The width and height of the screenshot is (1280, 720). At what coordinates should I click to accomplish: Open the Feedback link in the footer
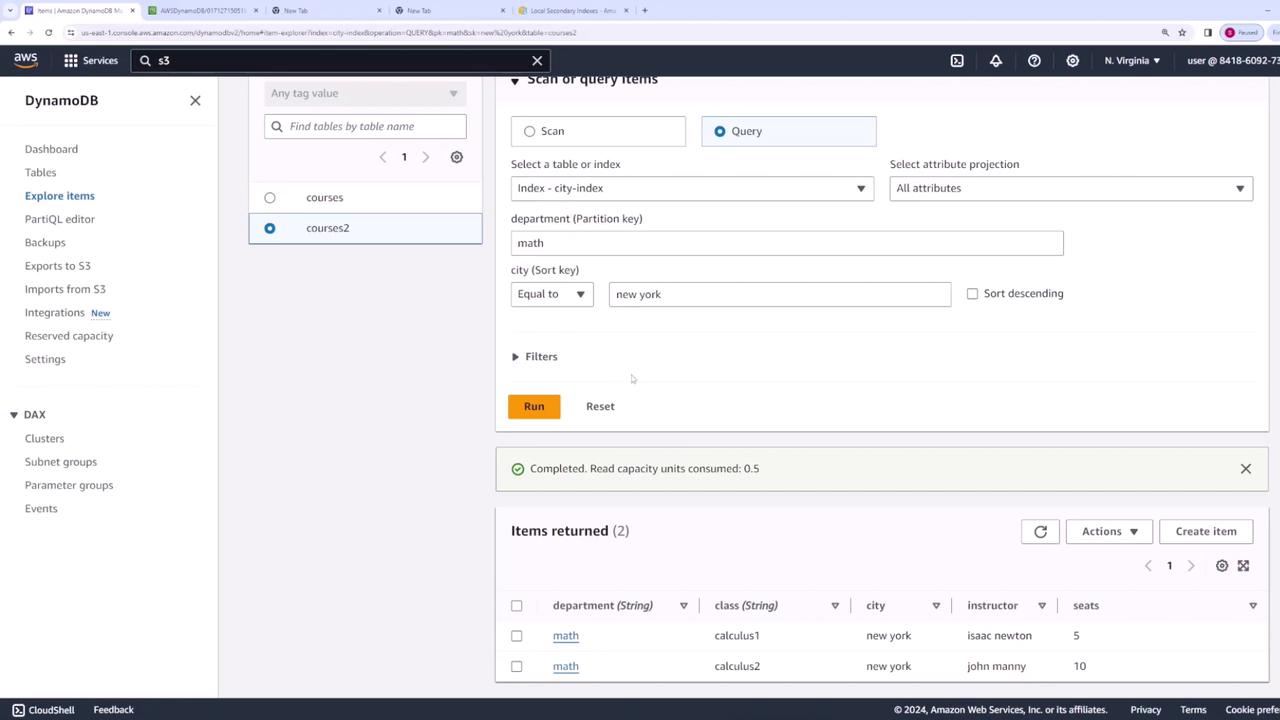113,710
